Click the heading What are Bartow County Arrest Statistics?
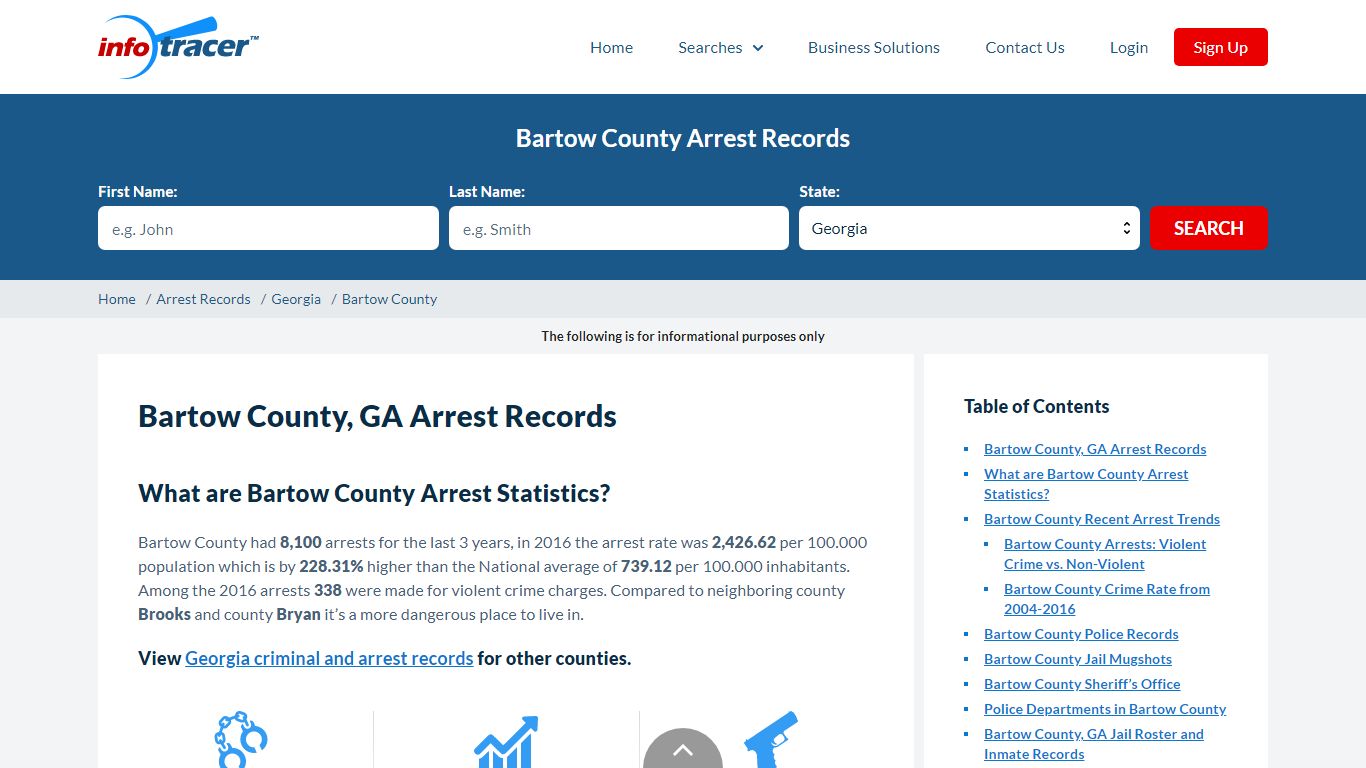 pyautogui.click(x=374, y=493)
